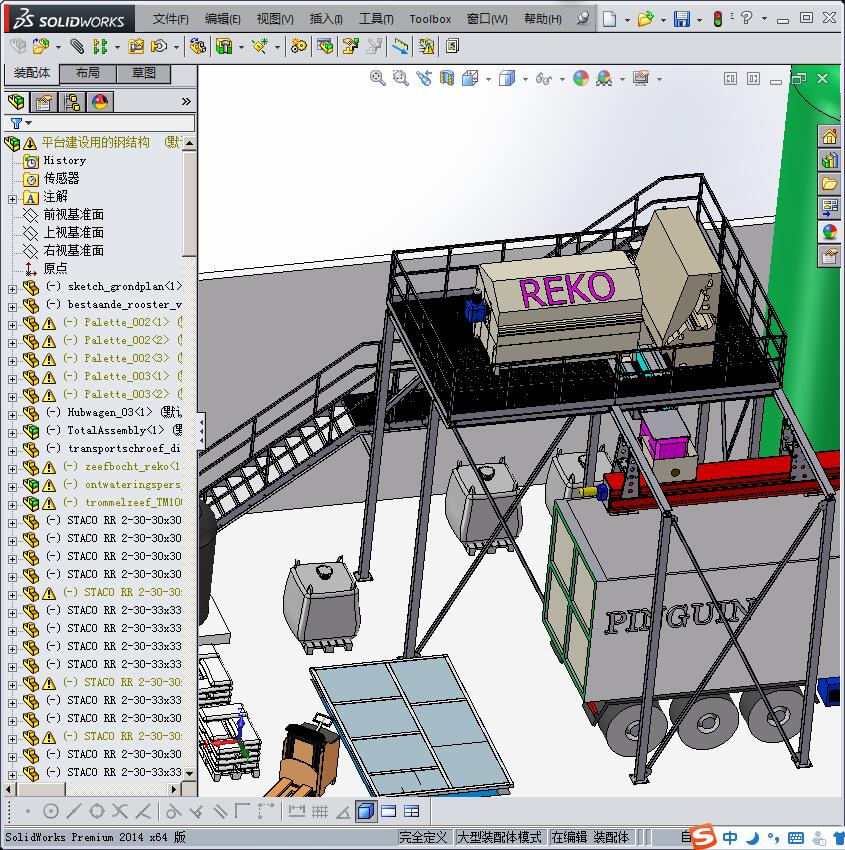Image resolution: width=845 pixels, height=850 pixels.
Task: Click the New document icon
Action: (610, 19)
